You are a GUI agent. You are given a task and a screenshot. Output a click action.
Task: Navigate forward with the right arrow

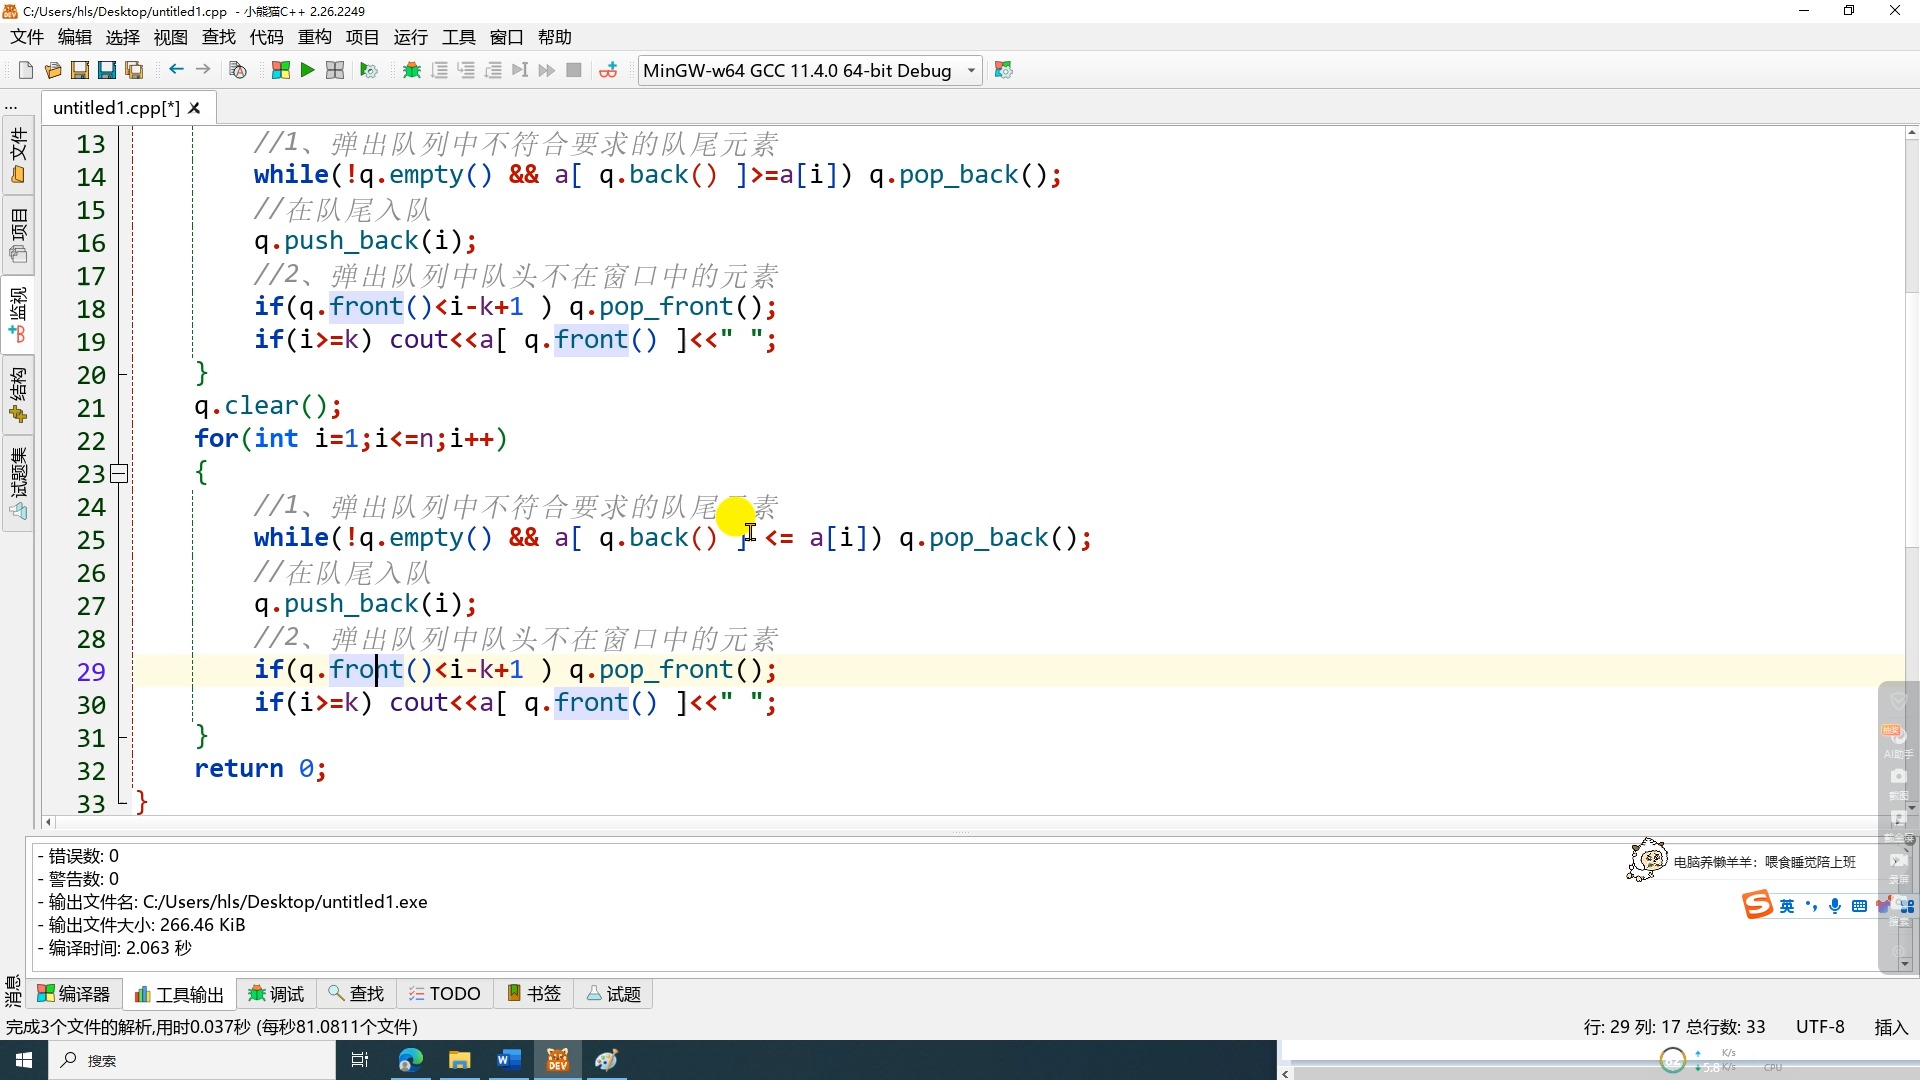[203, 70]
